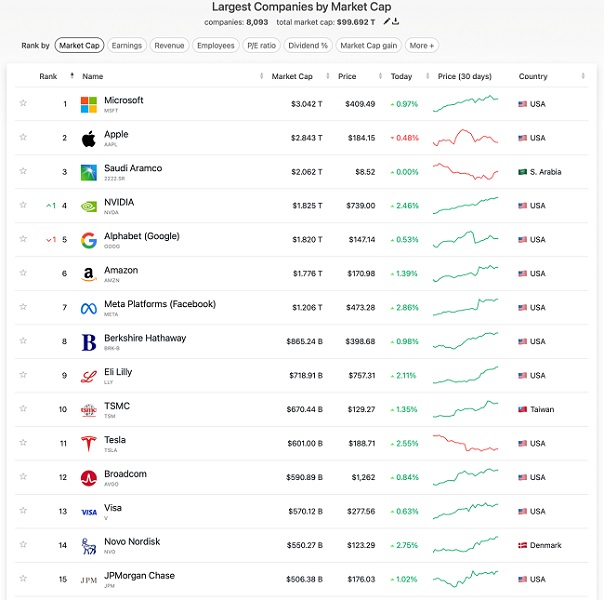The width and height of the screenshot is (604, 600).
Task: Toggle the favorite star for Eli Lilly
Action: (23, 376)
